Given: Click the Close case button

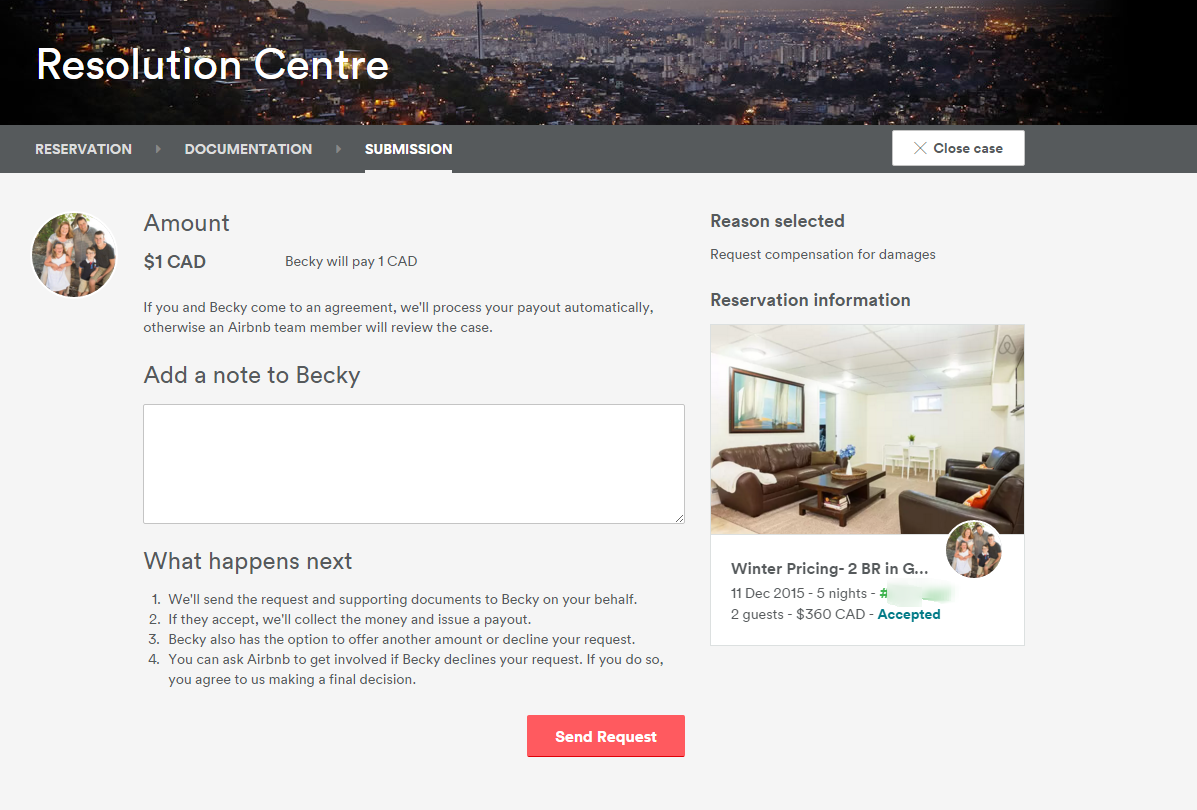Looking at the screenshot, I should 958,148.
